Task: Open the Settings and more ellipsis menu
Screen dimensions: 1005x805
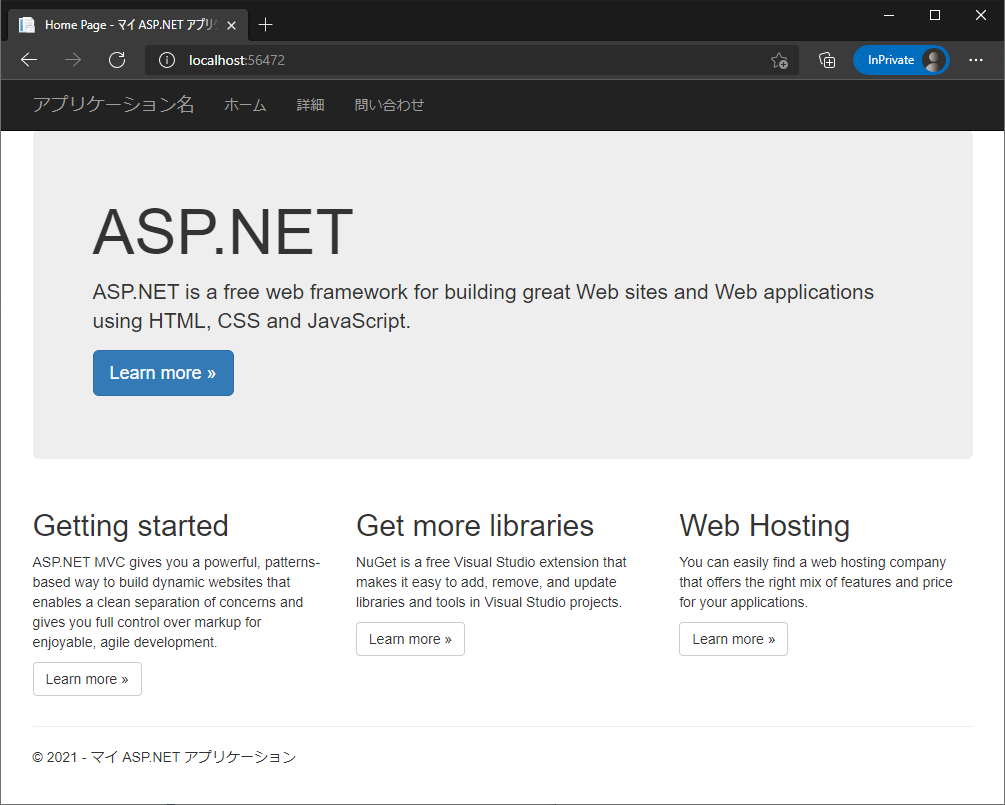Action: (976, 60)
